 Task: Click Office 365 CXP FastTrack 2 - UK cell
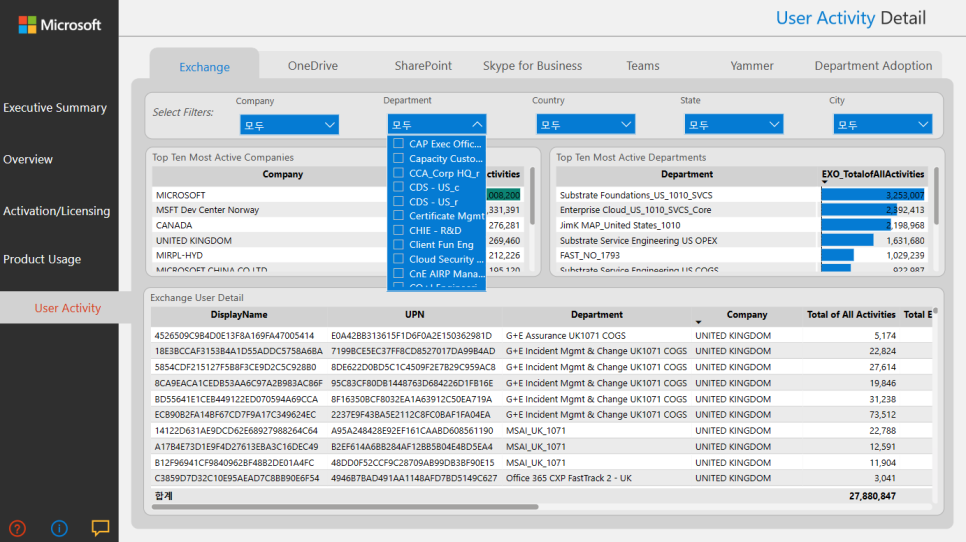coord(569,478)
